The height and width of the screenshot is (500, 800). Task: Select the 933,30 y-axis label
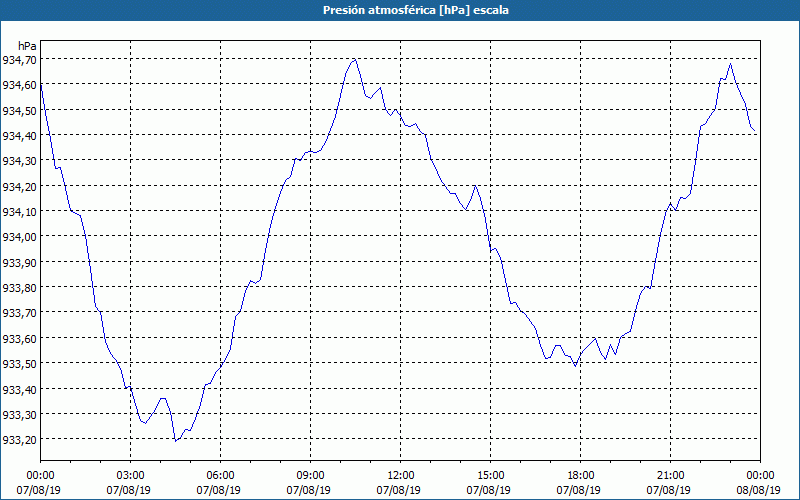(19, 415)
